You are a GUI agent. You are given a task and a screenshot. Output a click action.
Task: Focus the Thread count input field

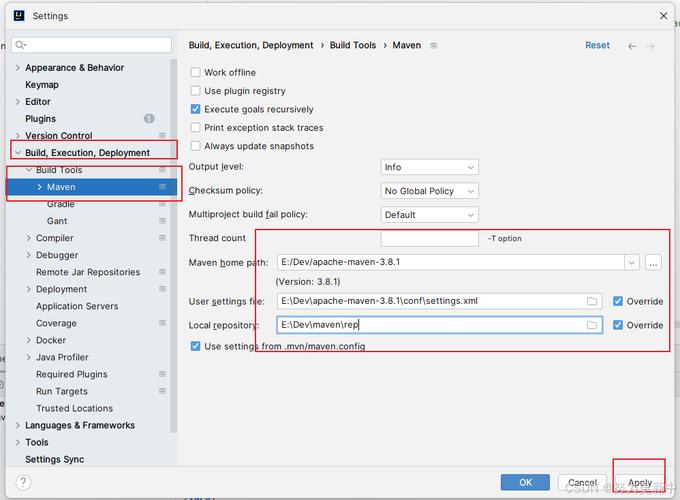pyautogui.click(x=429, y=239)
